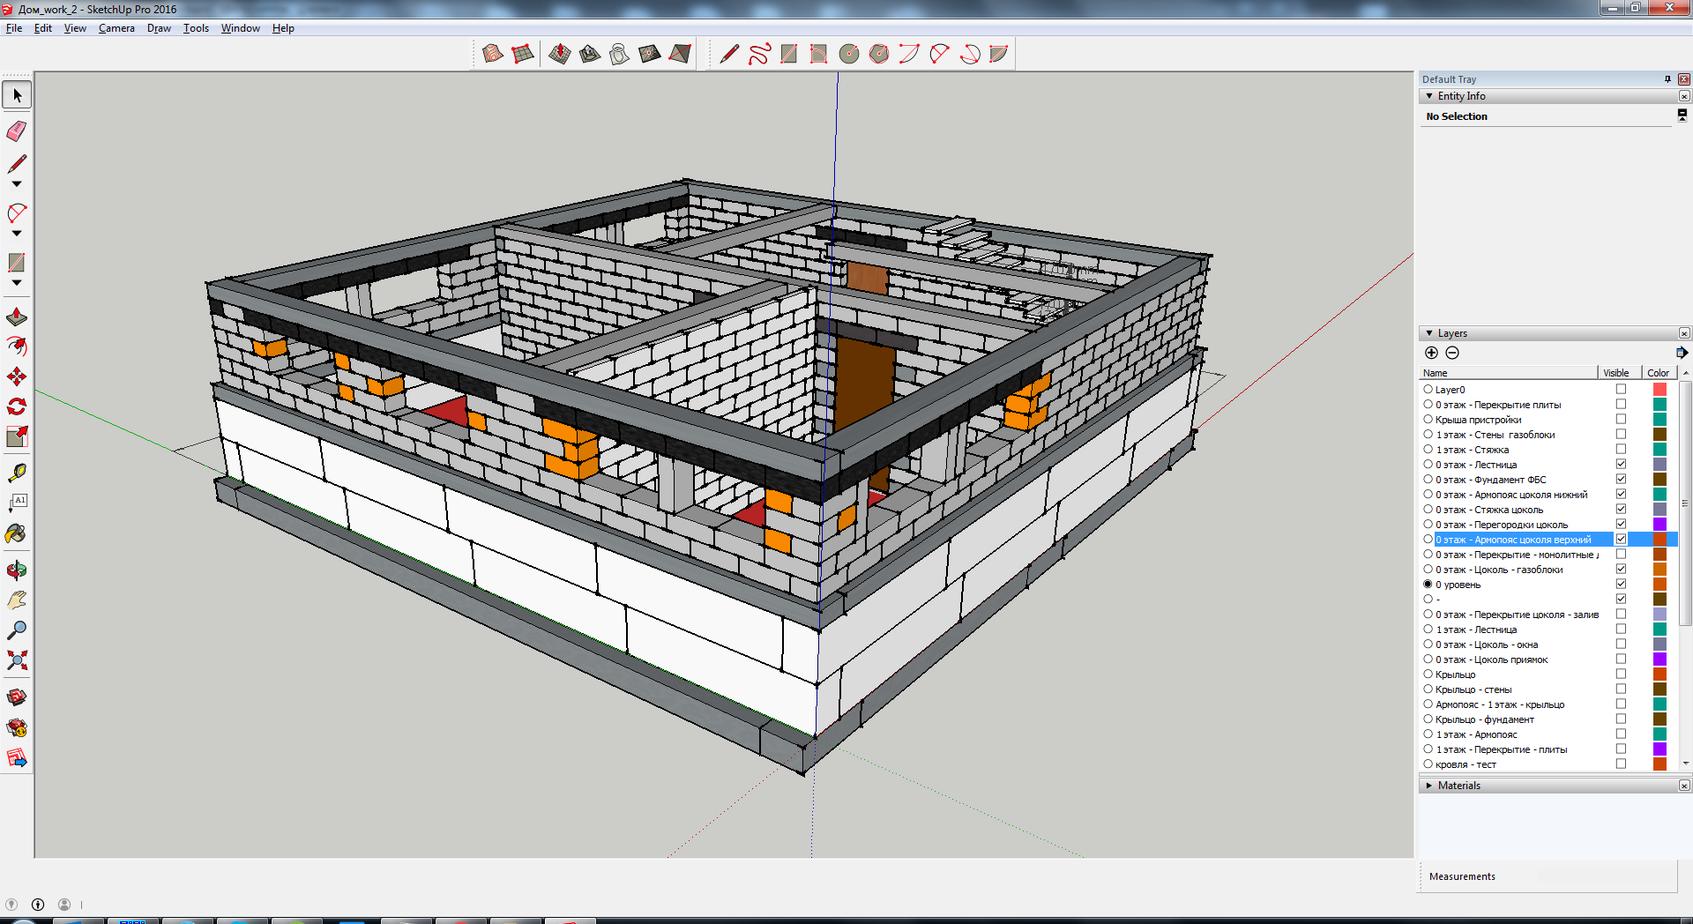This screenshot has height=924, width=1693.
Task: Open the Rectangle tool flyout arrow
Action: pos(16,284)
